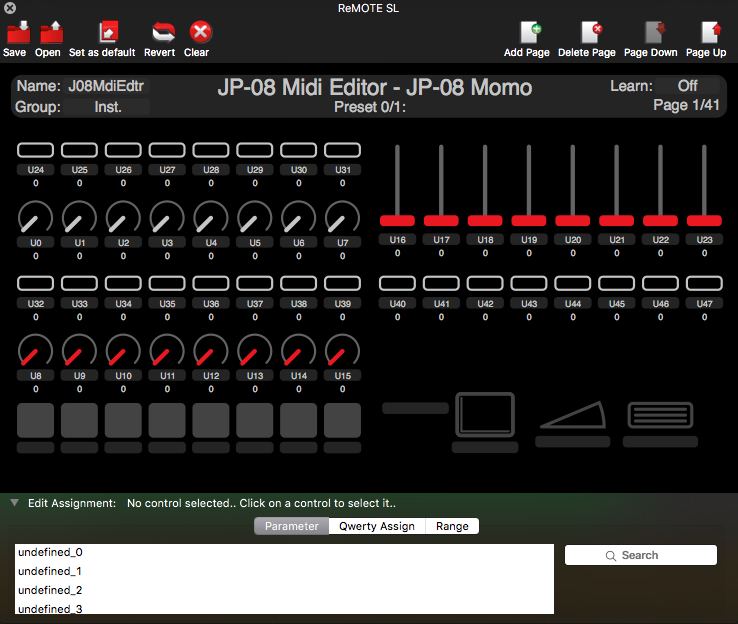
Task: Click the Name field J08MdiEdtr
Action: [x=106, y=86]
